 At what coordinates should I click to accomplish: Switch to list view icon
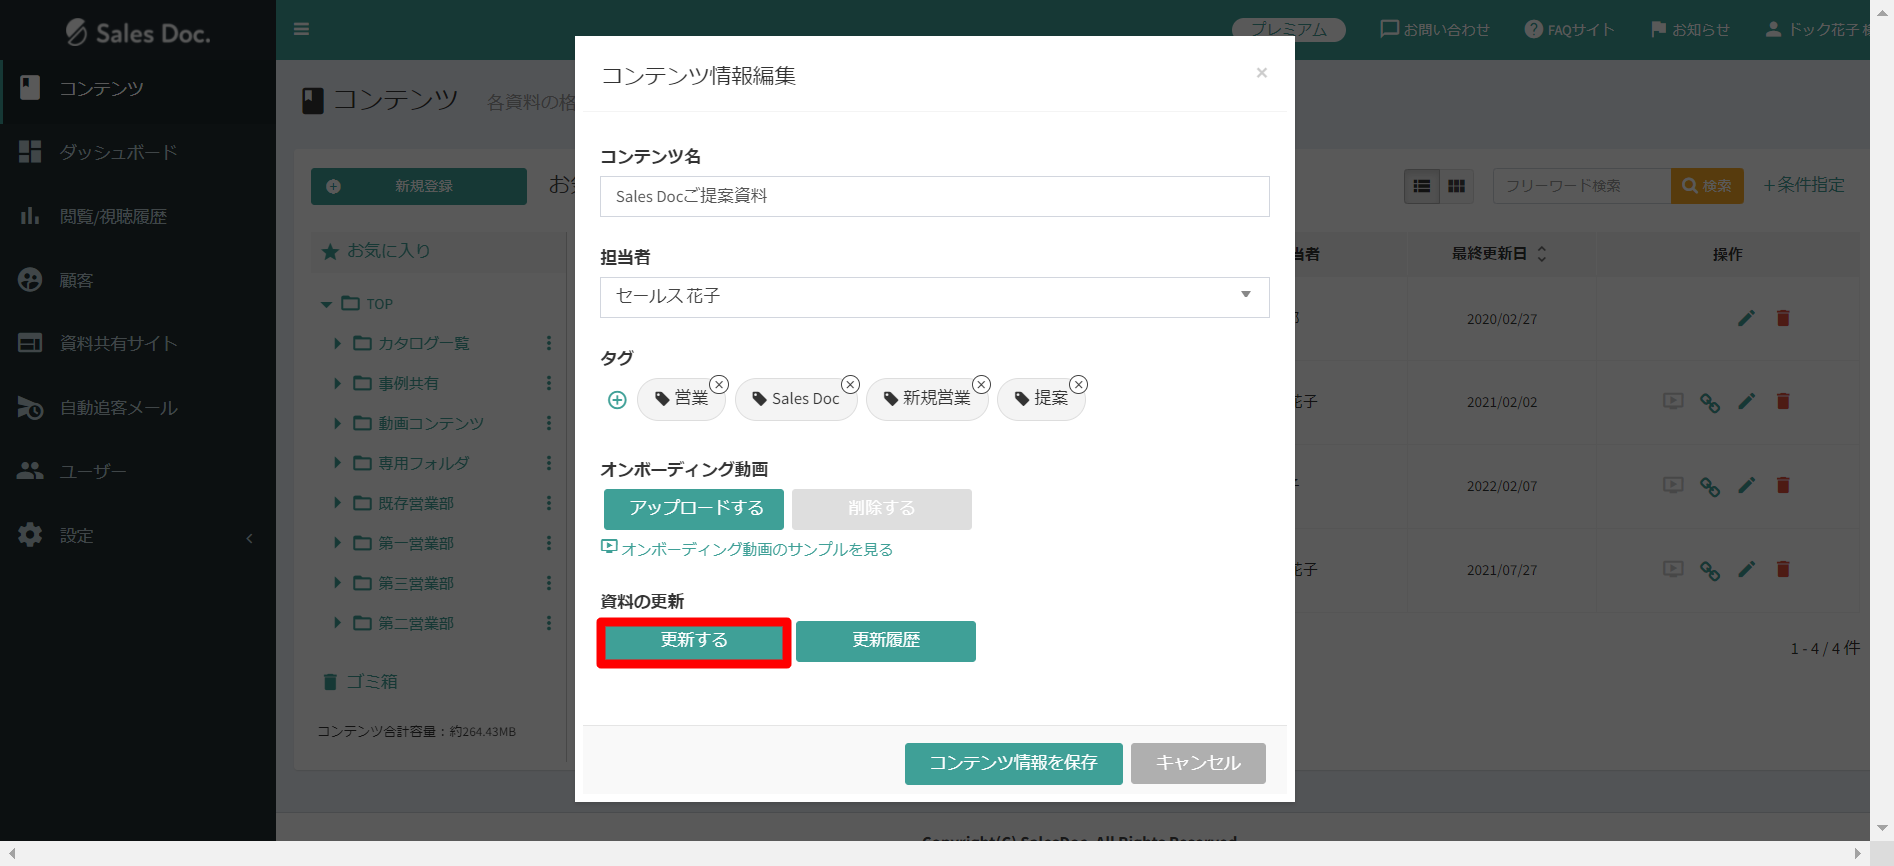click(1421, 186)
